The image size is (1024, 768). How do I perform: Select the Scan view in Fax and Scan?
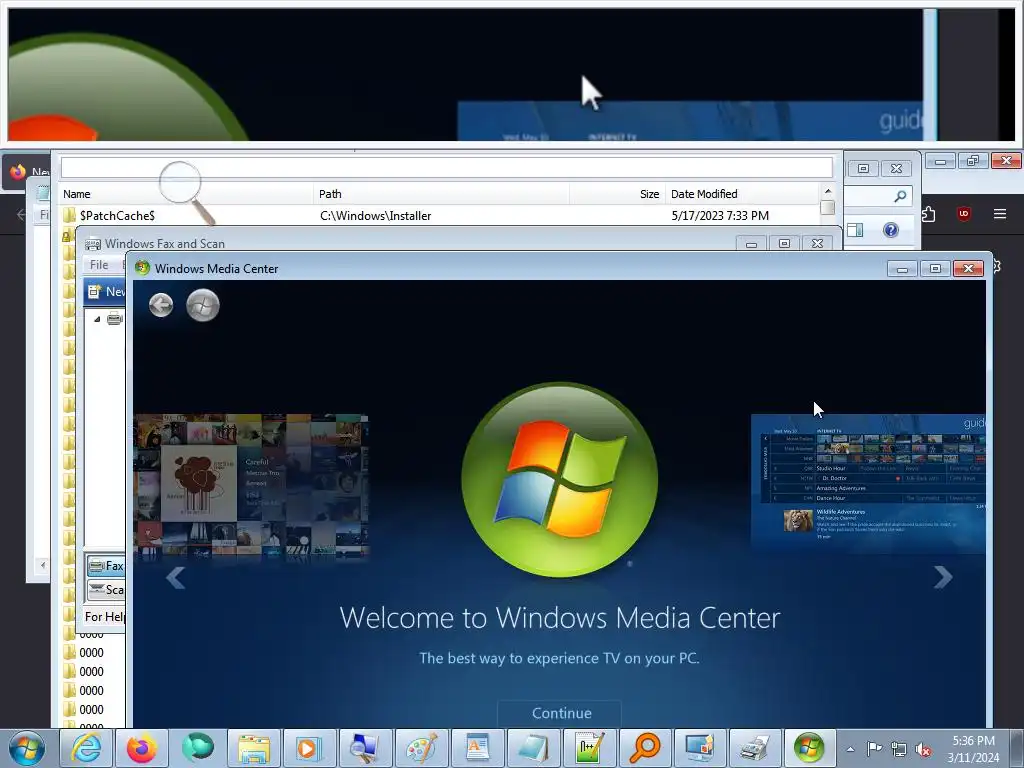click(106, 590)
